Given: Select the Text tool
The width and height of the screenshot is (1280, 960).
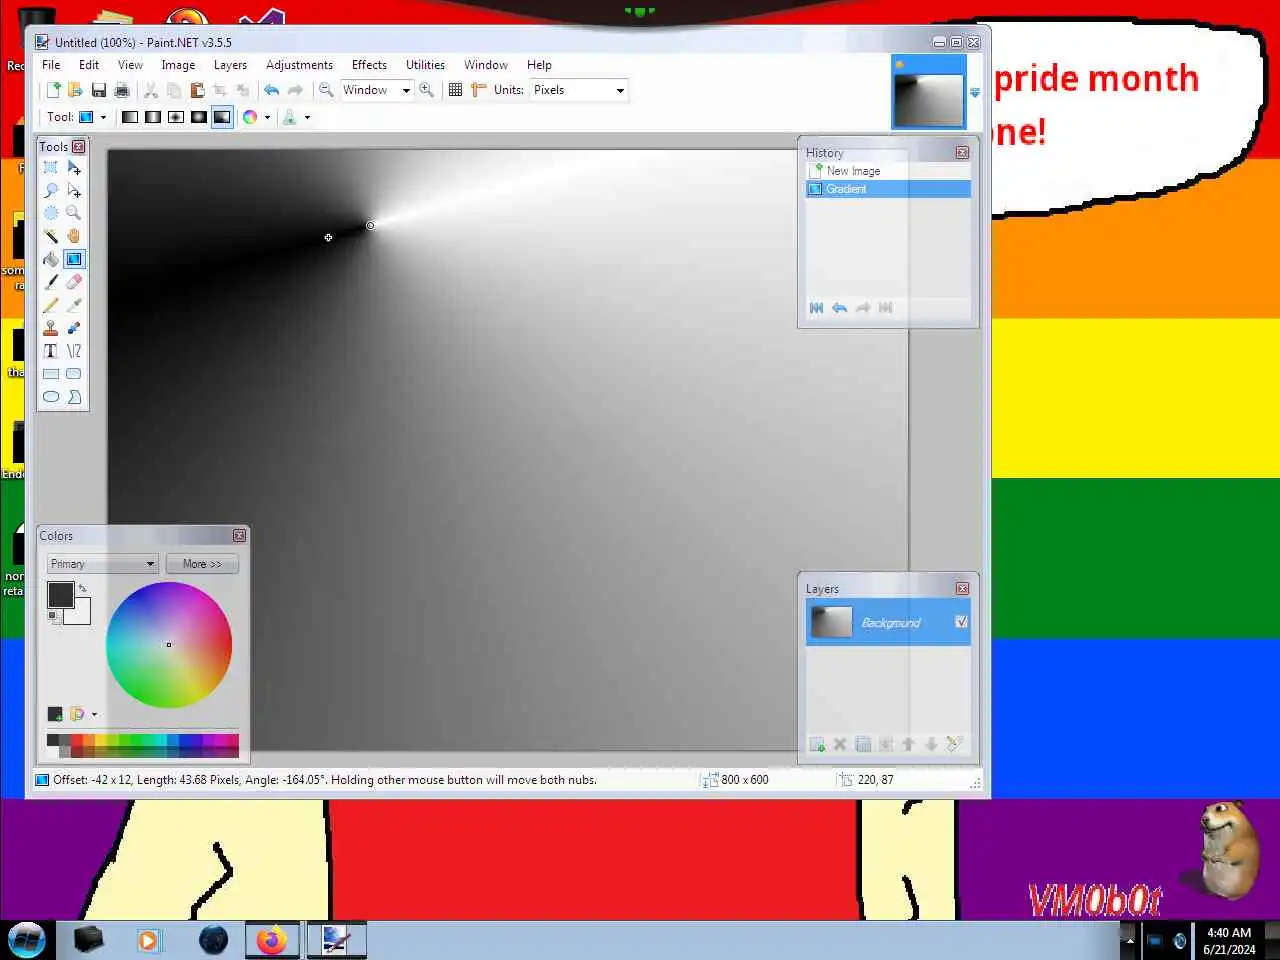Looking at the screenshot, I should [x=51, y=351].
